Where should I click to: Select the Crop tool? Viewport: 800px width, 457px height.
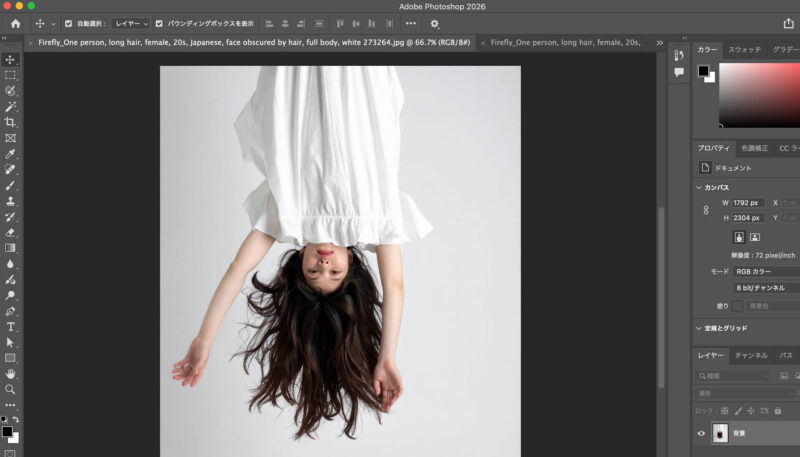tap(10, 122)
